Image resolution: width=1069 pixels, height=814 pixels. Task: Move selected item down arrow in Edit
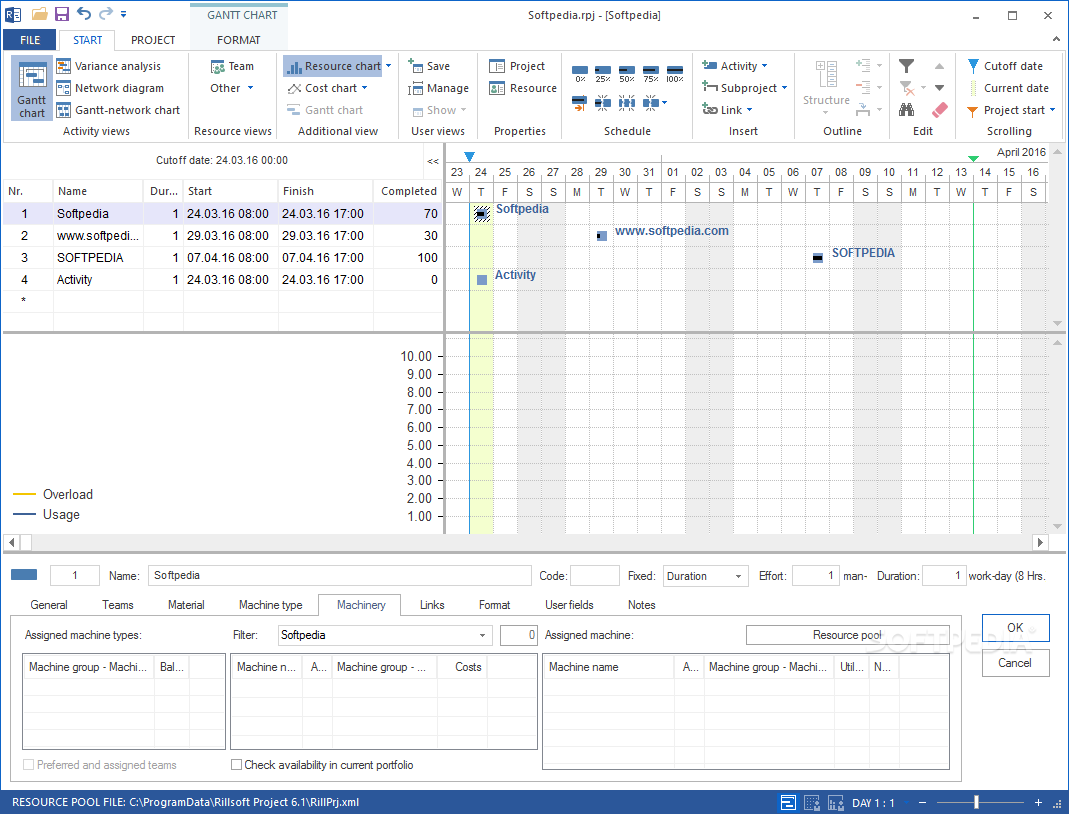click(x=939, y=88)
